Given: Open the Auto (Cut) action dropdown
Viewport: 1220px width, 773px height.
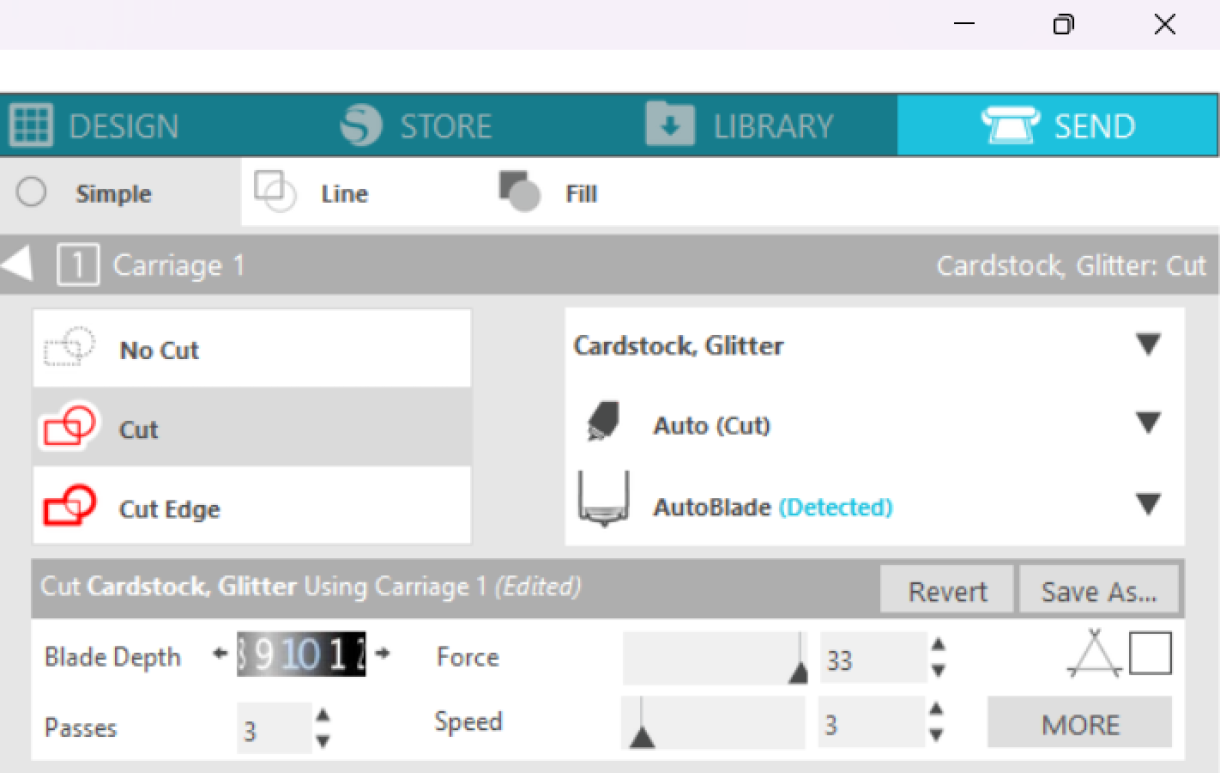Looking at the screenshot, I should point(1148,424).
